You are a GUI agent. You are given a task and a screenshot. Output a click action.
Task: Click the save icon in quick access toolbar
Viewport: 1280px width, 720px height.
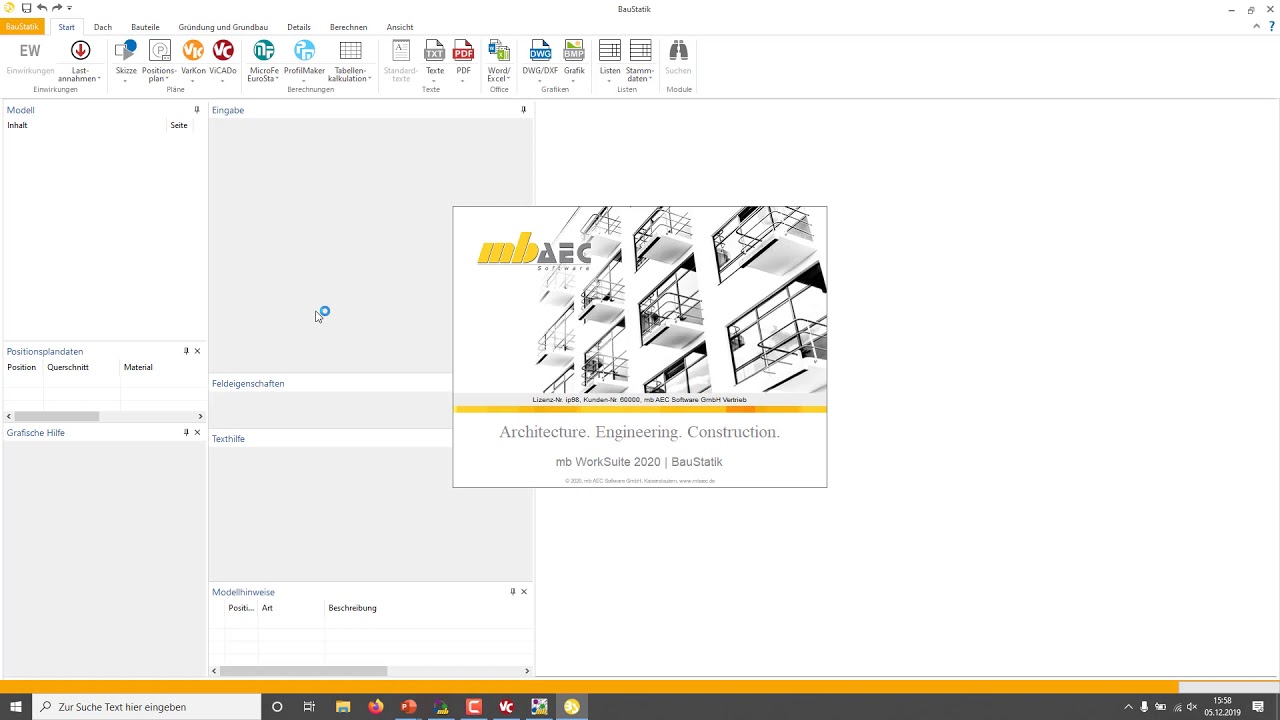click(26, 8)
